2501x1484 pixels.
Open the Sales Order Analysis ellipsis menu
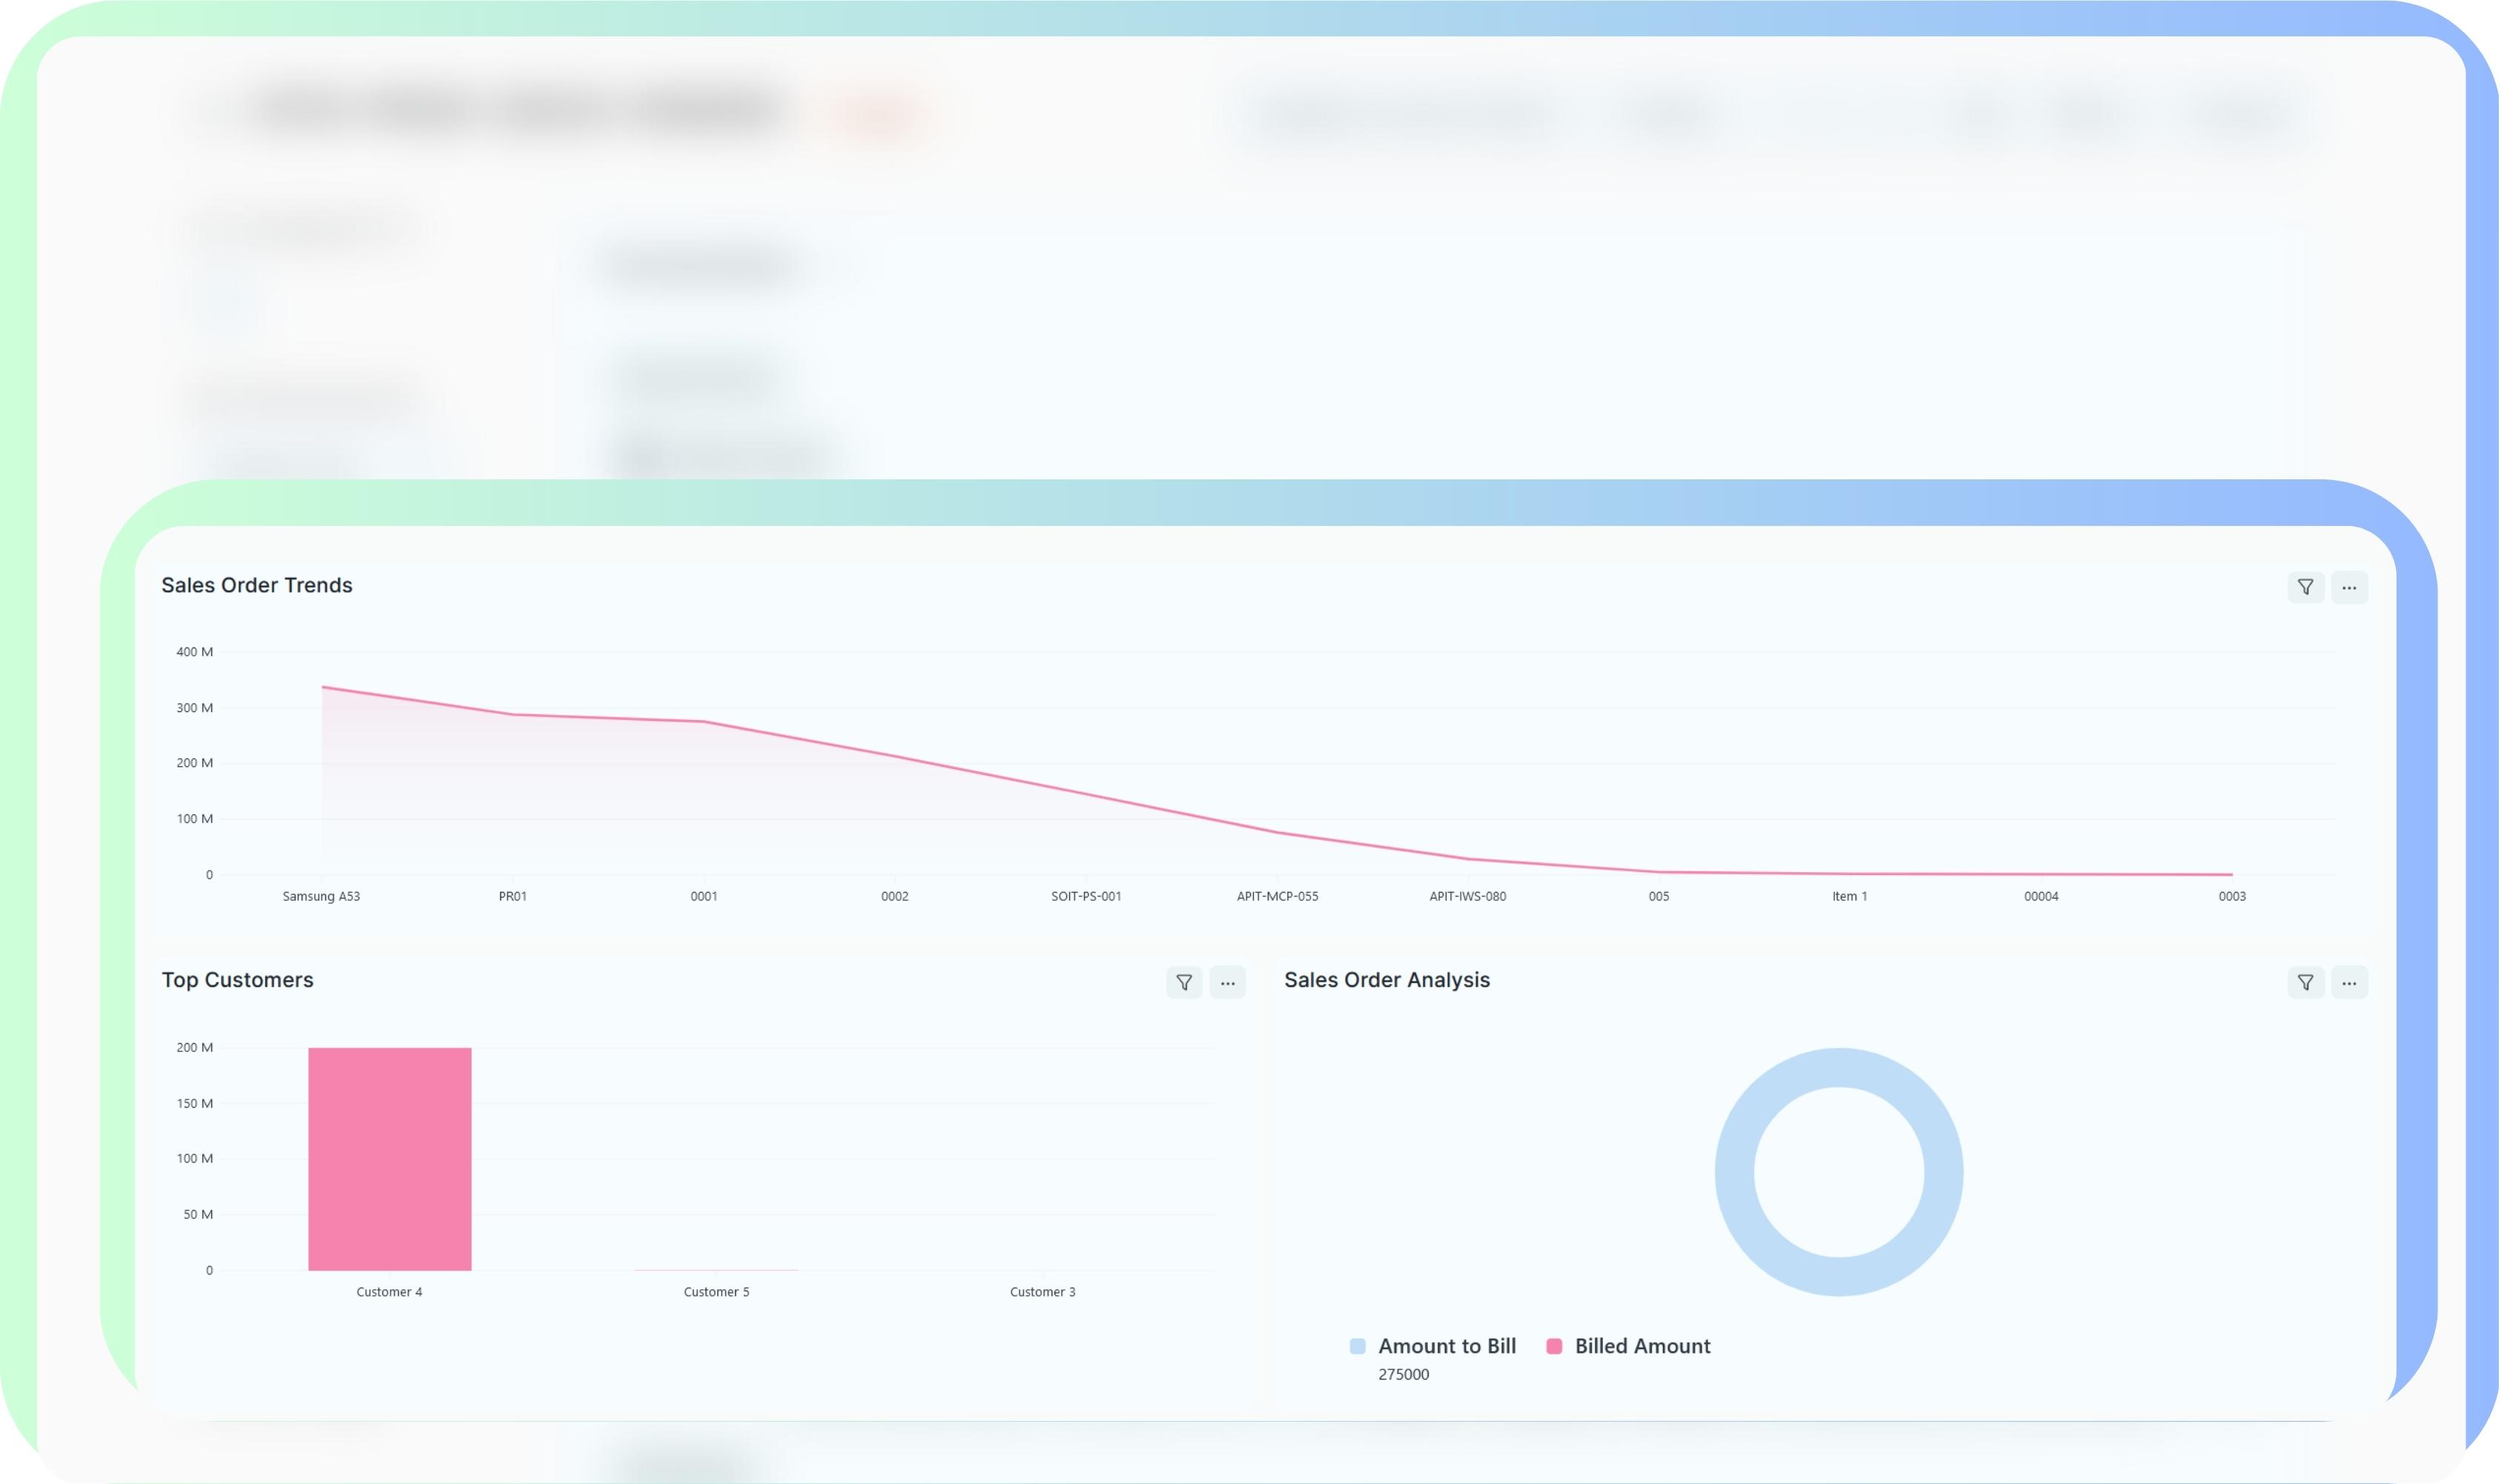pos(2350,983)
